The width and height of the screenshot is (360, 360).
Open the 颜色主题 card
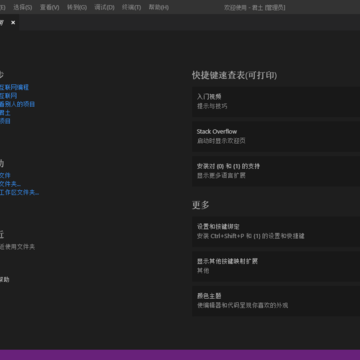click(x=276, y=301)
